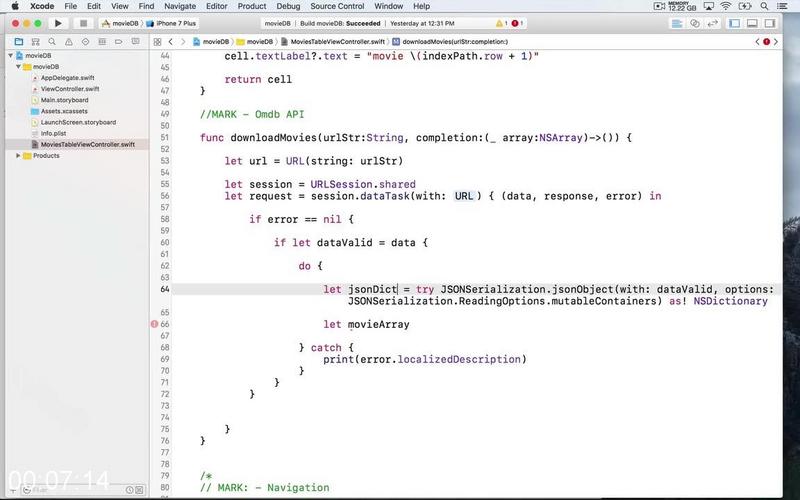The width and height of the screenshot is (800, 500).
Task: Open the Apple menu
Action: [15, 6]
